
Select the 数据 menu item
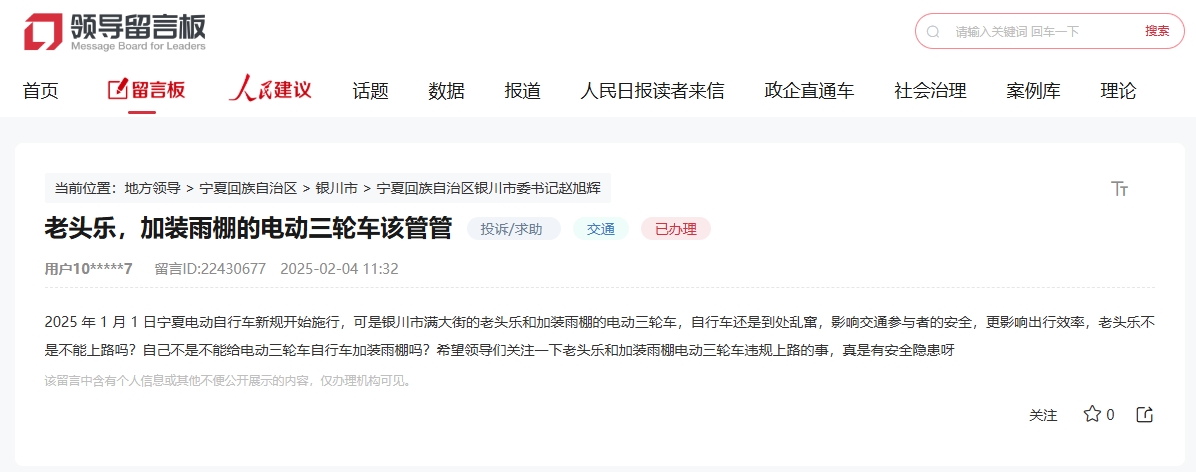[x=446, y=91]
